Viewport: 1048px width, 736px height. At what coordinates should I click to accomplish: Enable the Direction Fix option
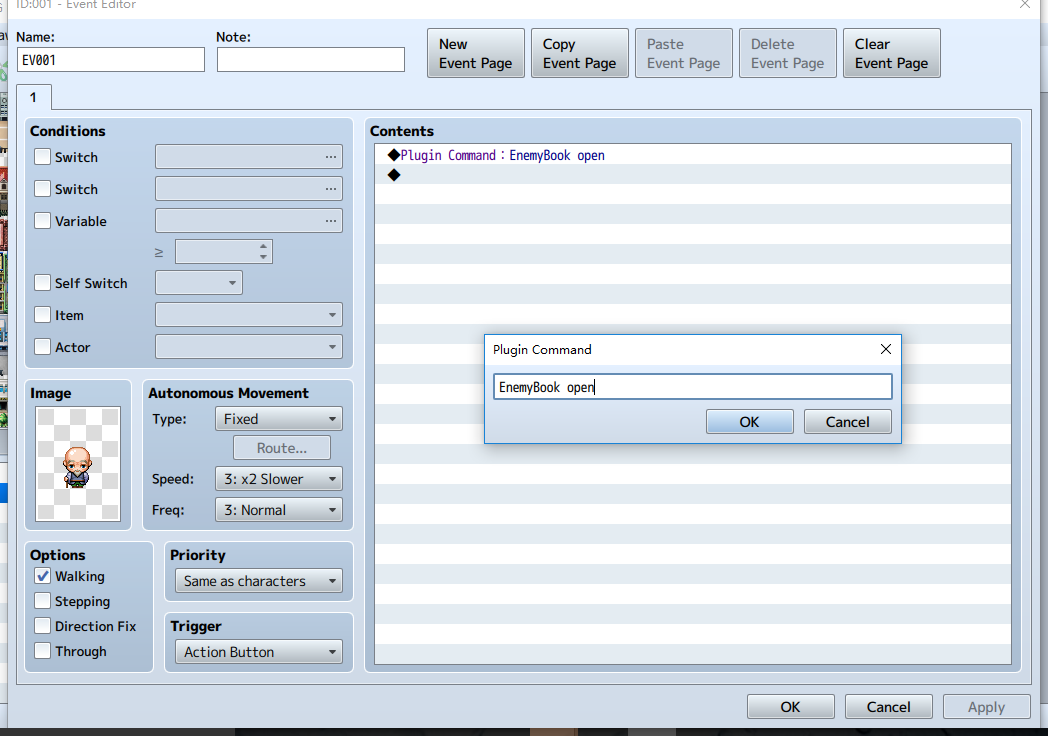(x=42, y=626)
